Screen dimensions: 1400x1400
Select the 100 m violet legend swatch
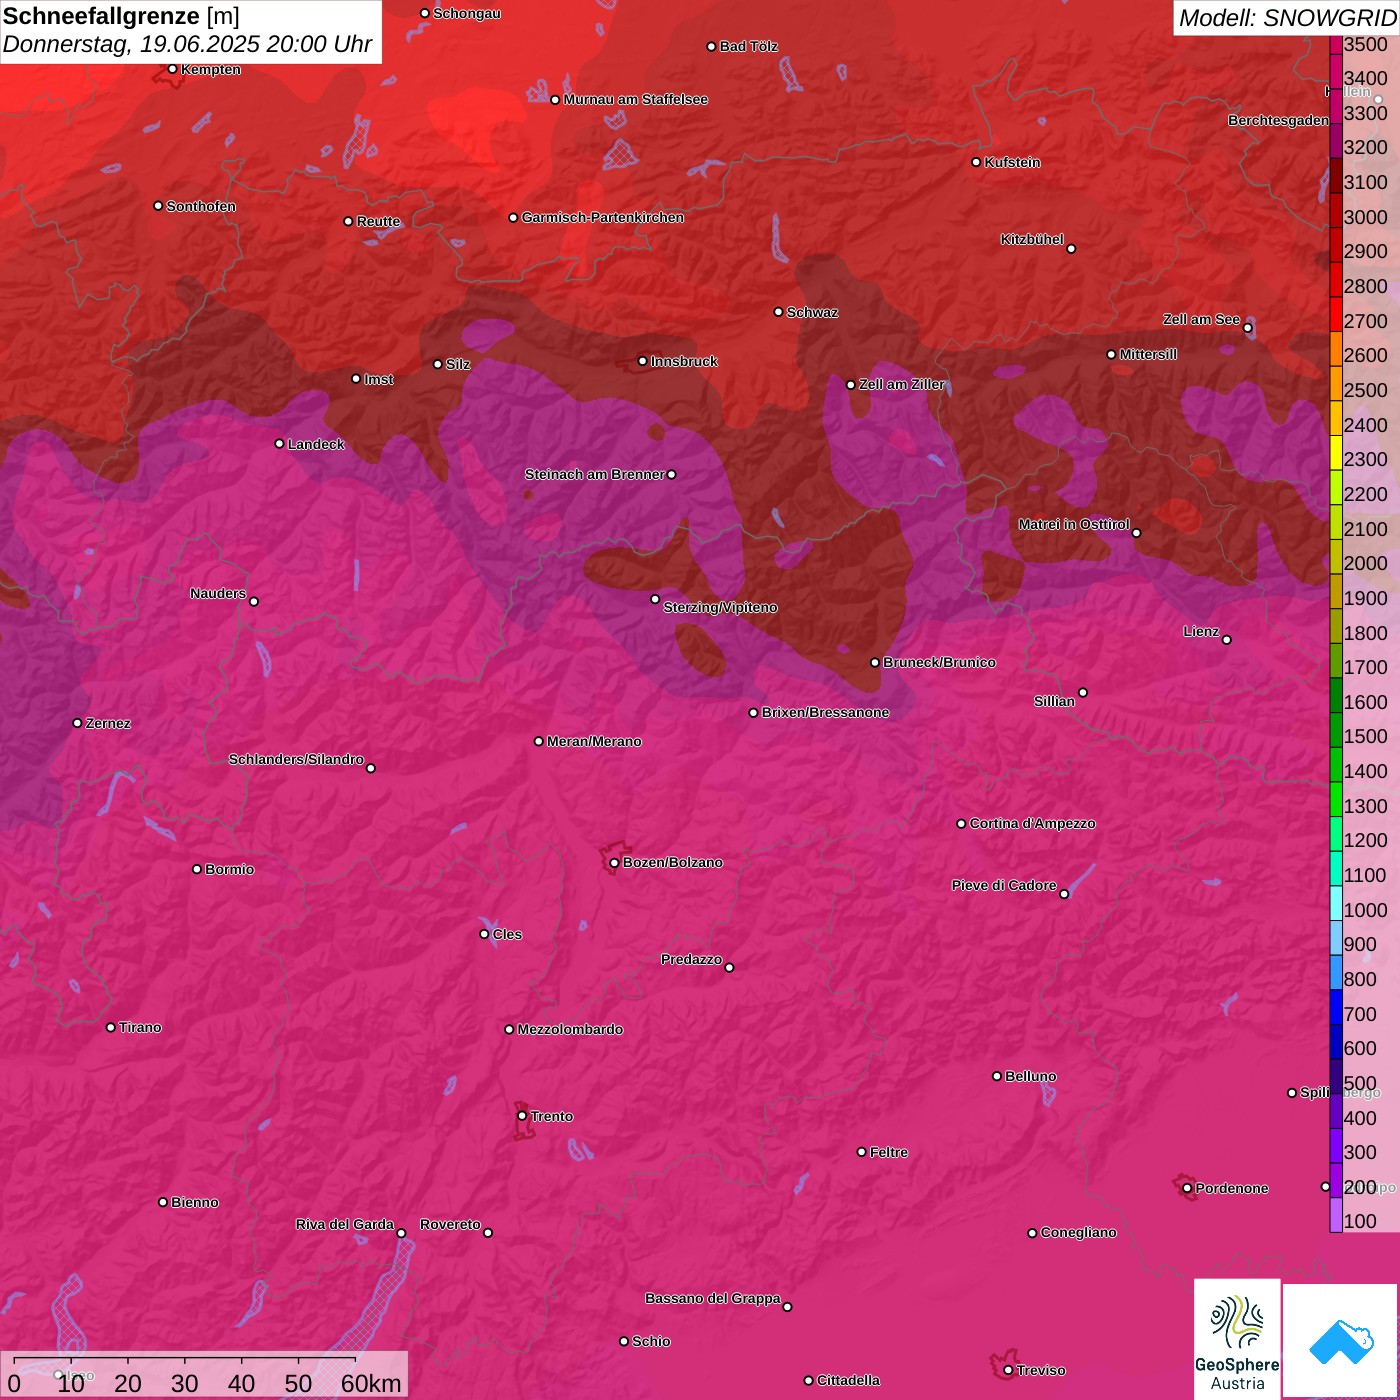click(x=1336, y=1215)
